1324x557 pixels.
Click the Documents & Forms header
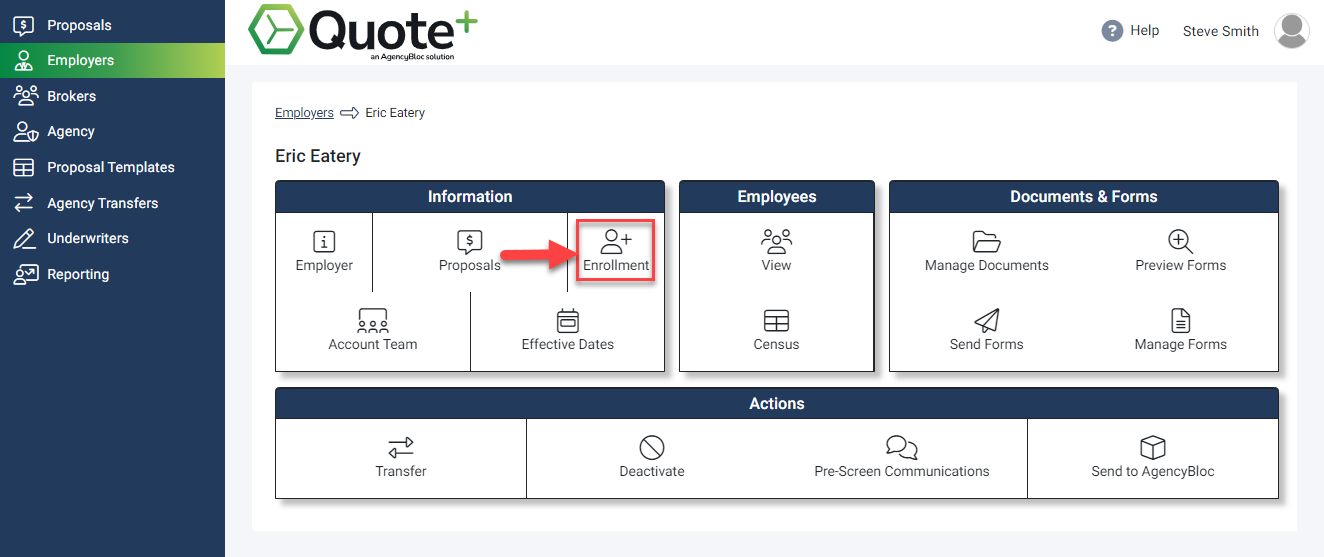point(1084,197)
